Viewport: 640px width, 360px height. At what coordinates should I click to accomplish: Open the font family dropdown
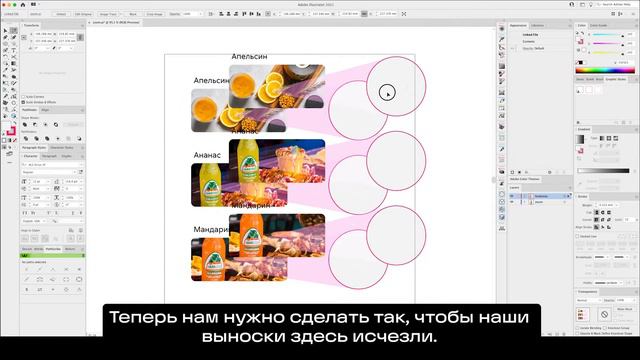pos(52,164)
